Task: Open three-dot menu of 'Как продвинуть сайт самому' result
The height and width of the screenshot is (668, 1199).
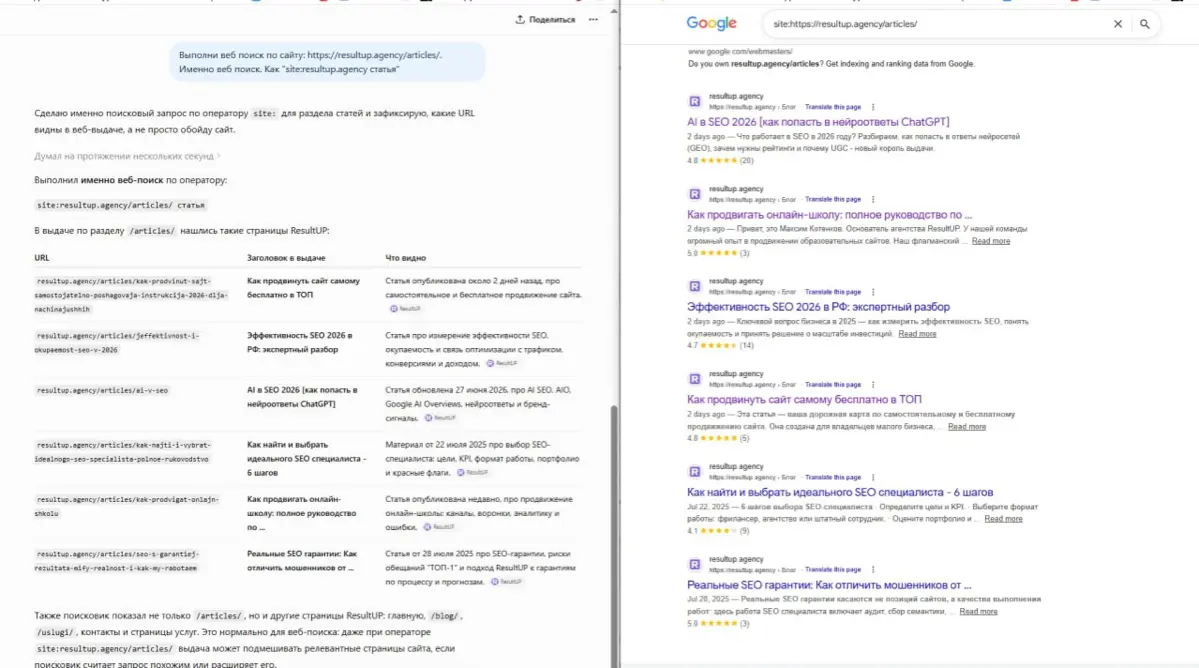Action: coord(872,384)
